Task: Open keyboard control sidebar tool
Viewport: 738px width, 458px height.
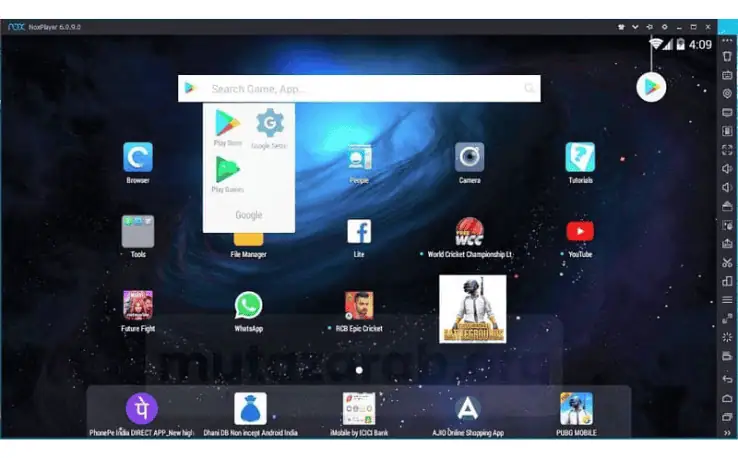Action: click(x=727, y=75)
